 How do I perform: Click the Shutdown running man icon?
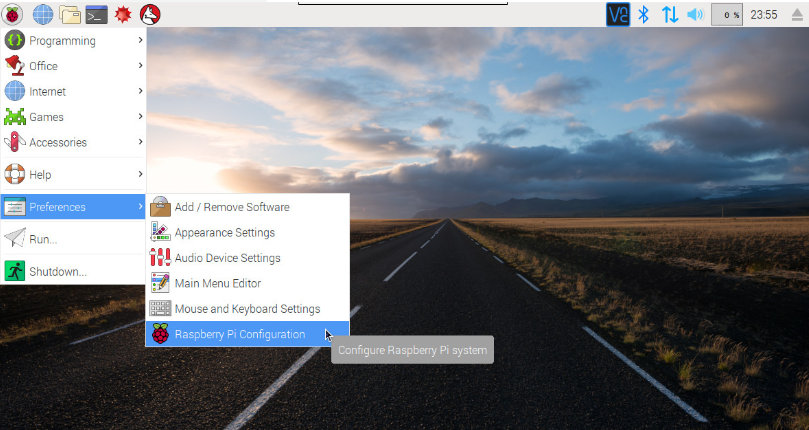click(14, 271)
